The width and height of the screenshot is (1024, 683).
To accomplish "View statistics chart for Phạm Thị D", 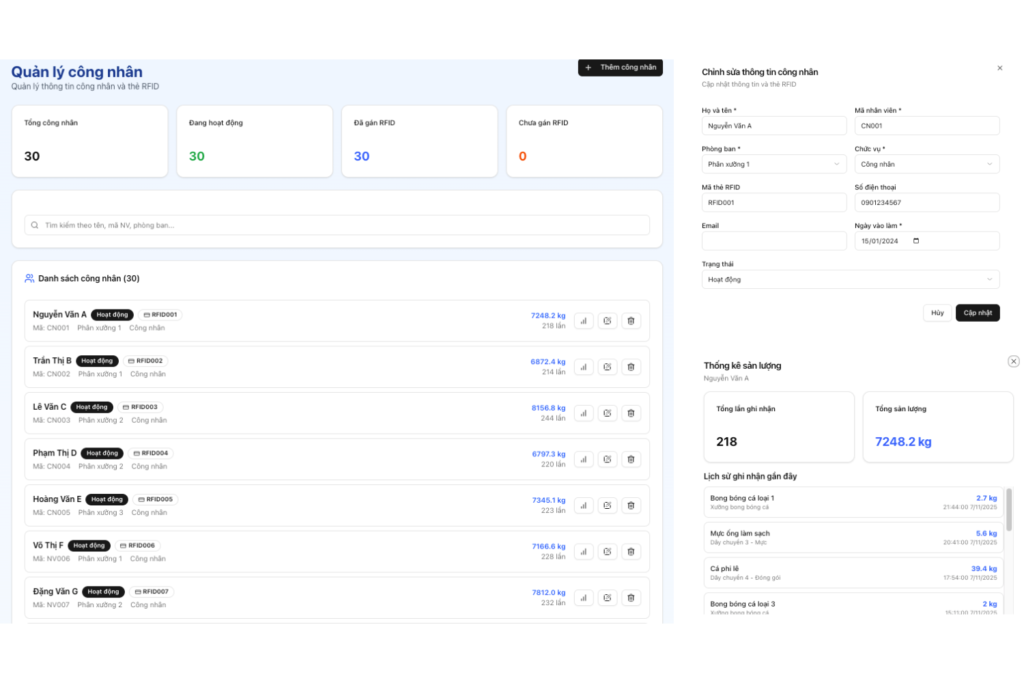I will [584, 459].
